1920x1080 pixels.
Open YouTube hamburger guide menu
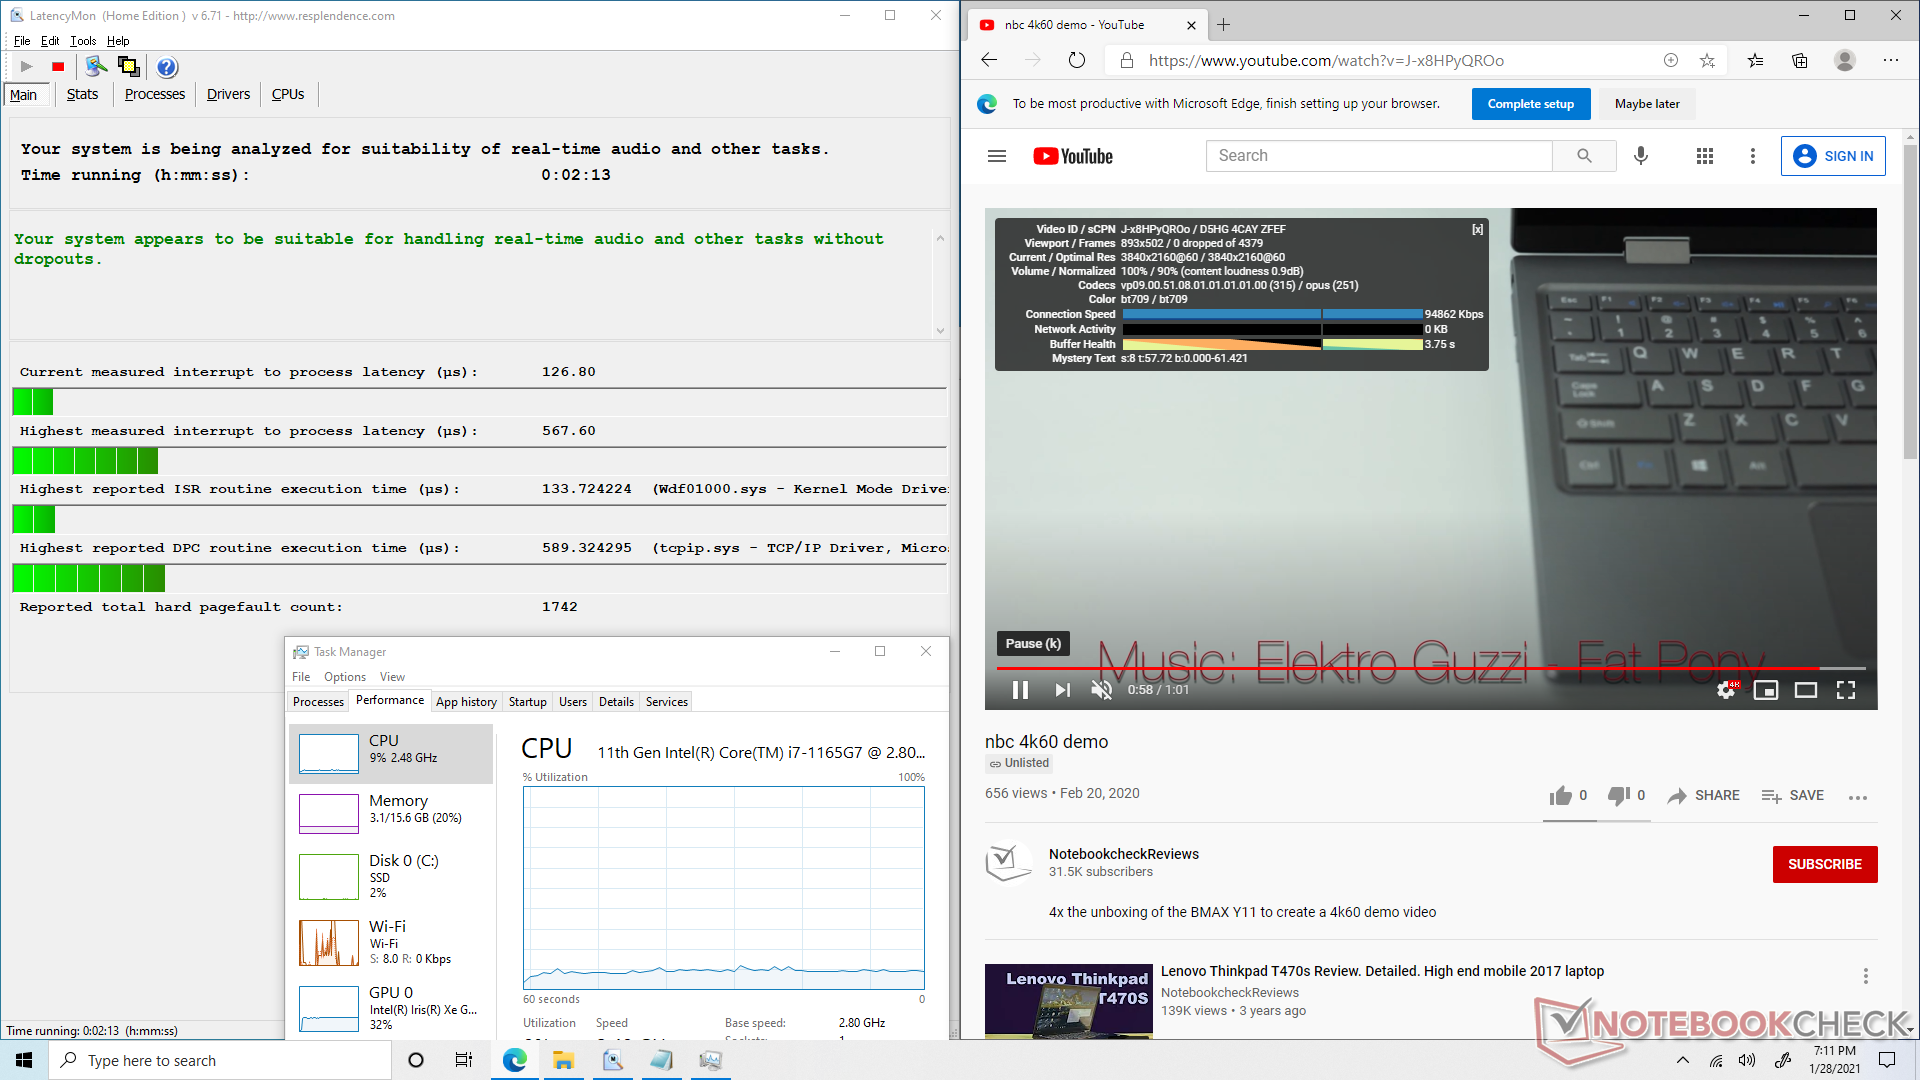tap(997, 156)
